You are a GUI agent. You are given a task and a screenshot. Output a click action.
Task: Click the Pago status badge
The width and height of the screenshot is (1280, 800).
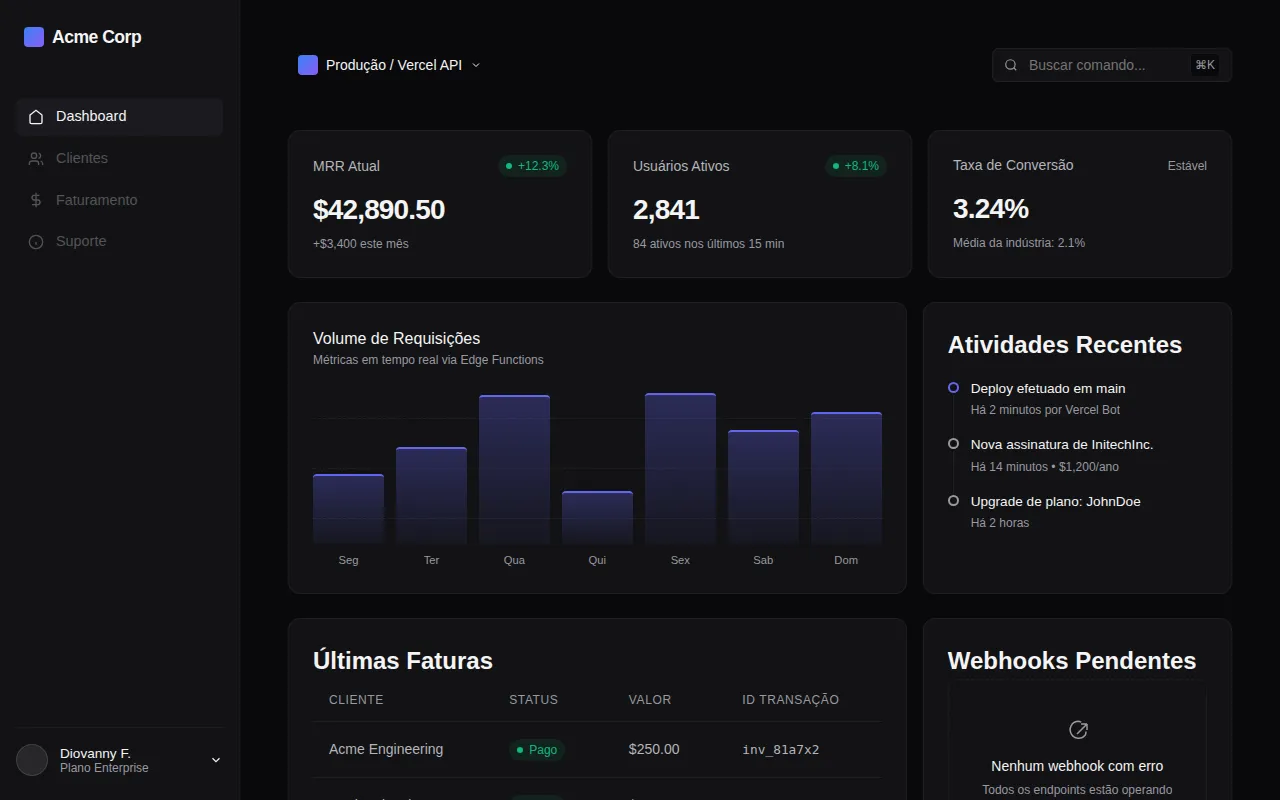[537, 750]
